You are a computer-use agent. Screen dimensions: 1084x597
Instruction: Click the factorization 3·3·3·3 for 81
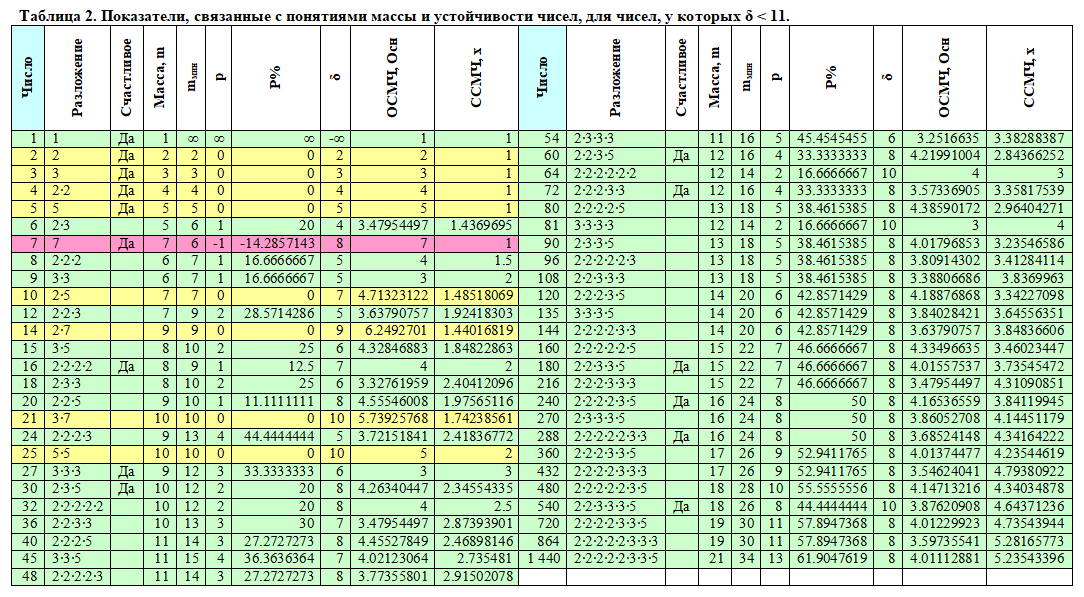coord(615,226)
